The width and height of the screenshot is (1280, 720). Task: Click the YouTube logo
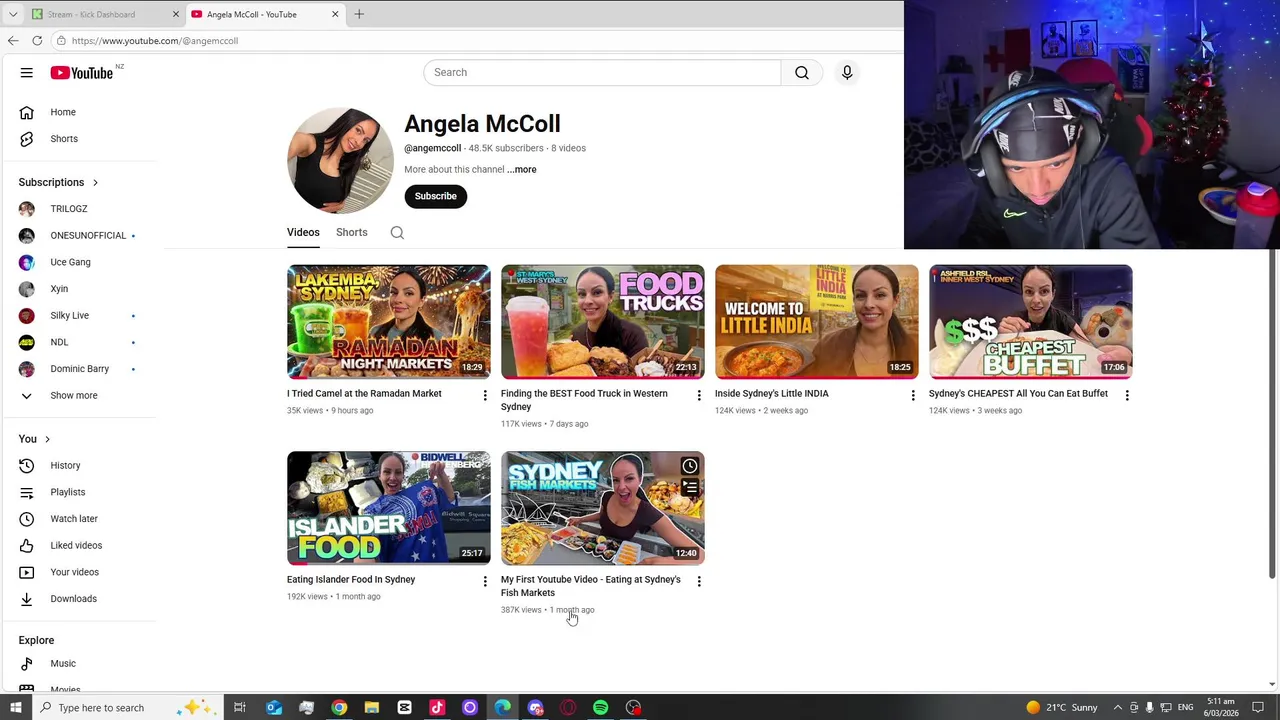pyautogui.click(x=82, y=72)
